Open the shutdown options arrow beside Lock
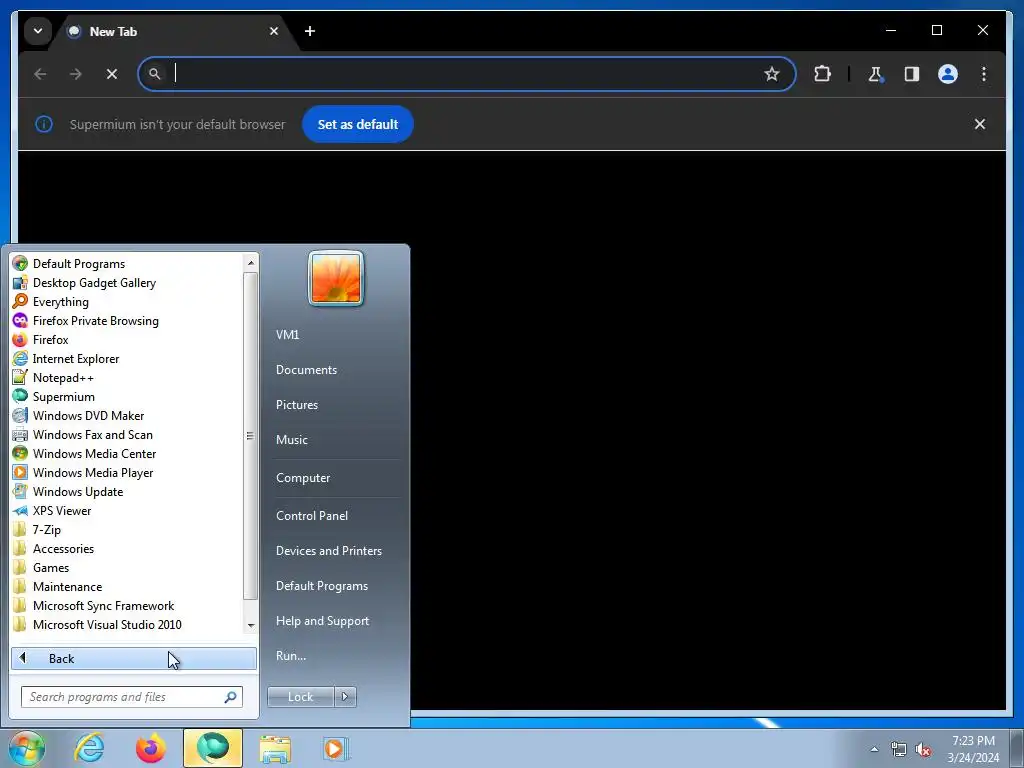The width and height of the screenshot is (1024, 768). pyautogui.click(x=345, y=697)
